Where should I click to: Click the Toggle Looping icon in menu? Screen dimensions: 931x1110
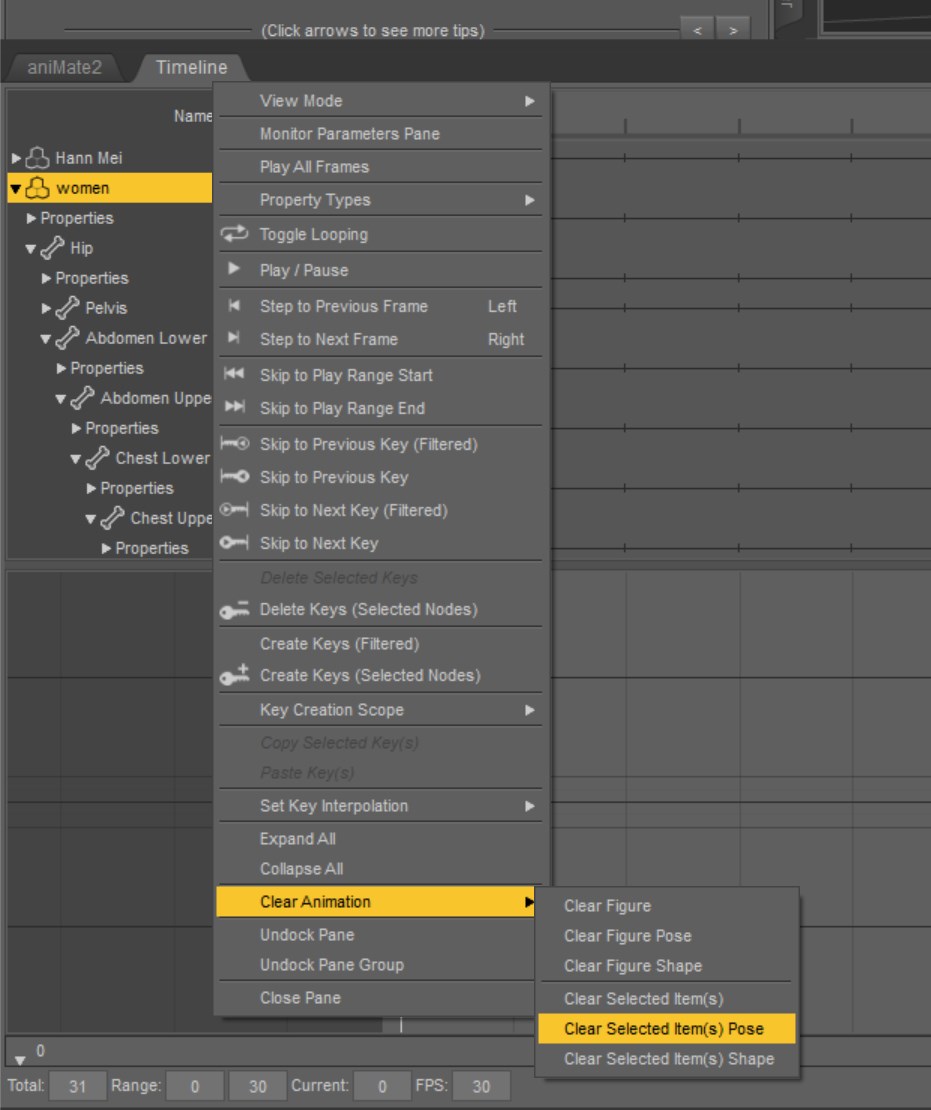[234, 234]
